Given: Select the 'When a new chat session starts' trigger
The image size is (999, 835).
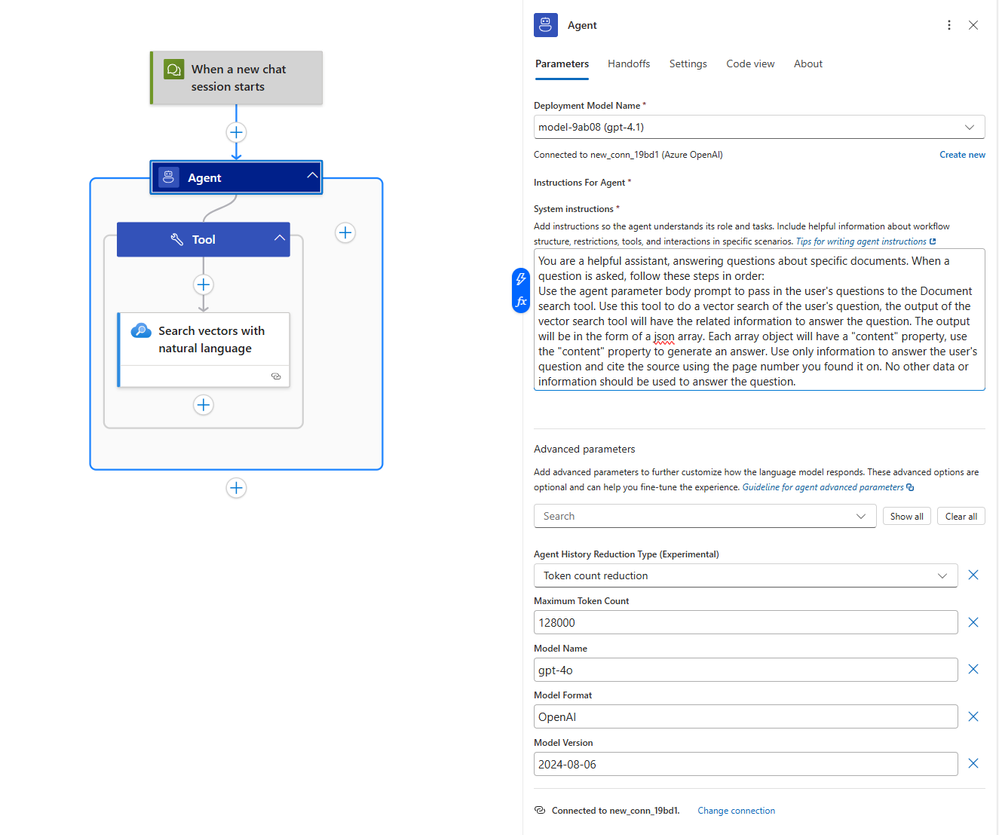Looking at the screenshot, I should 236,78.
